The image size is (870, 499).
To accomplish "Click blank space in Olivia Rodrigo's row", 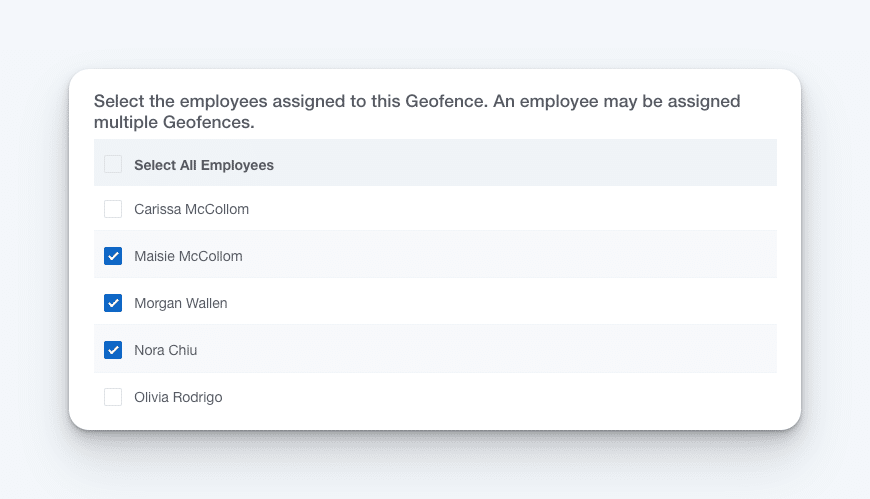I will point(499,396).
